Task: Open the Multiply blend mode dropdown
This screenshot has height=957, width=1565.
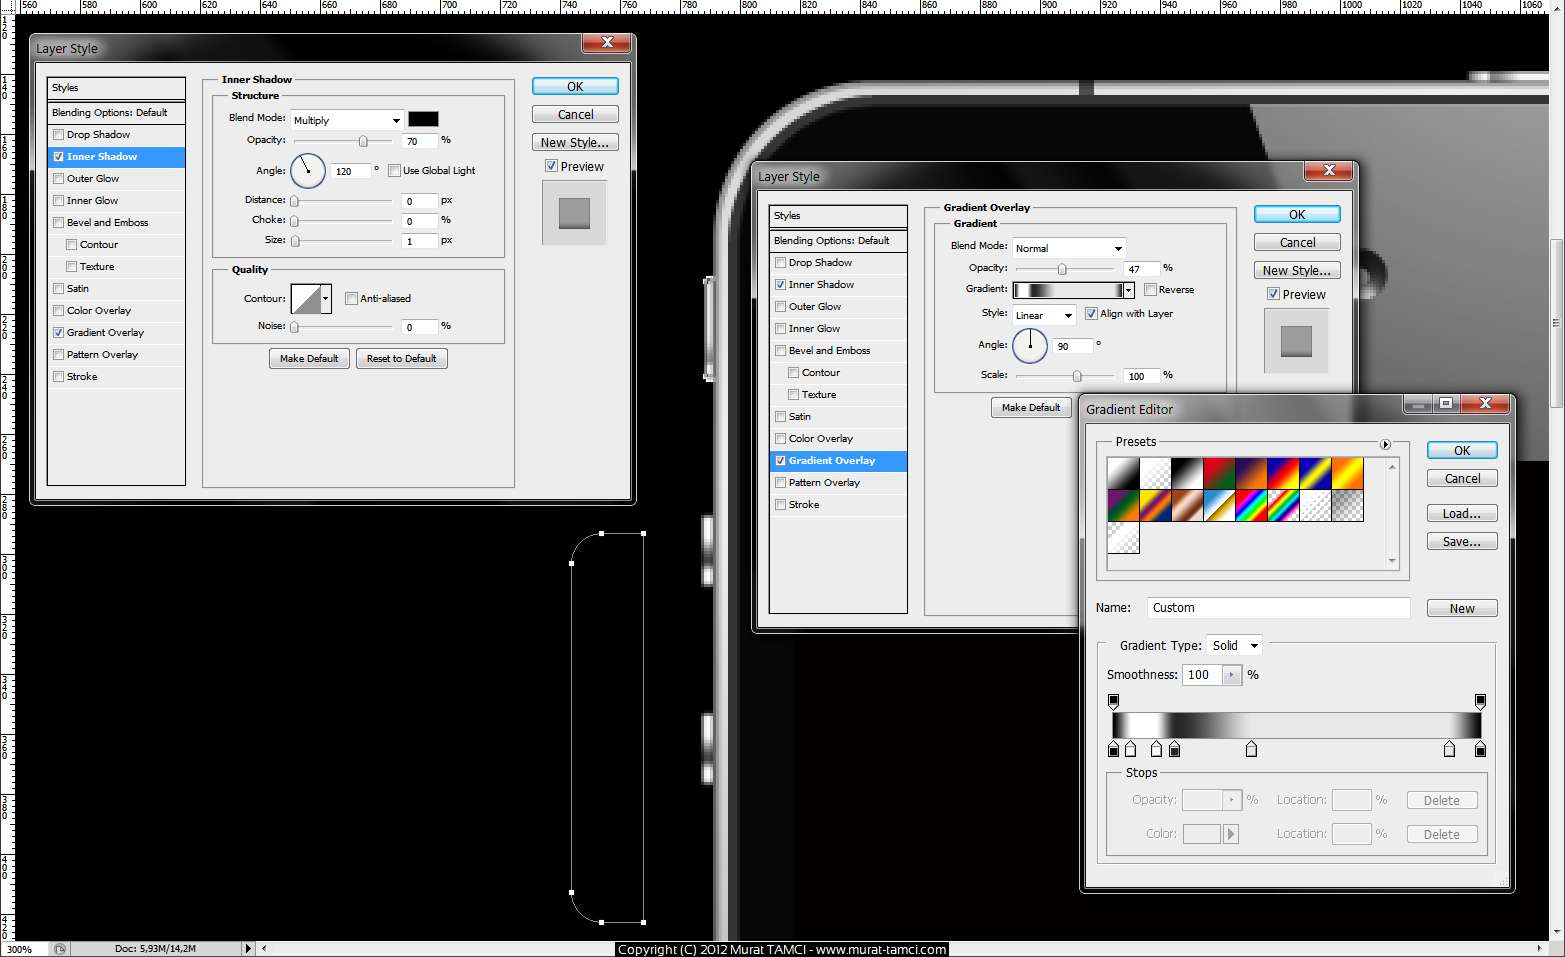Action: (347, 120)
